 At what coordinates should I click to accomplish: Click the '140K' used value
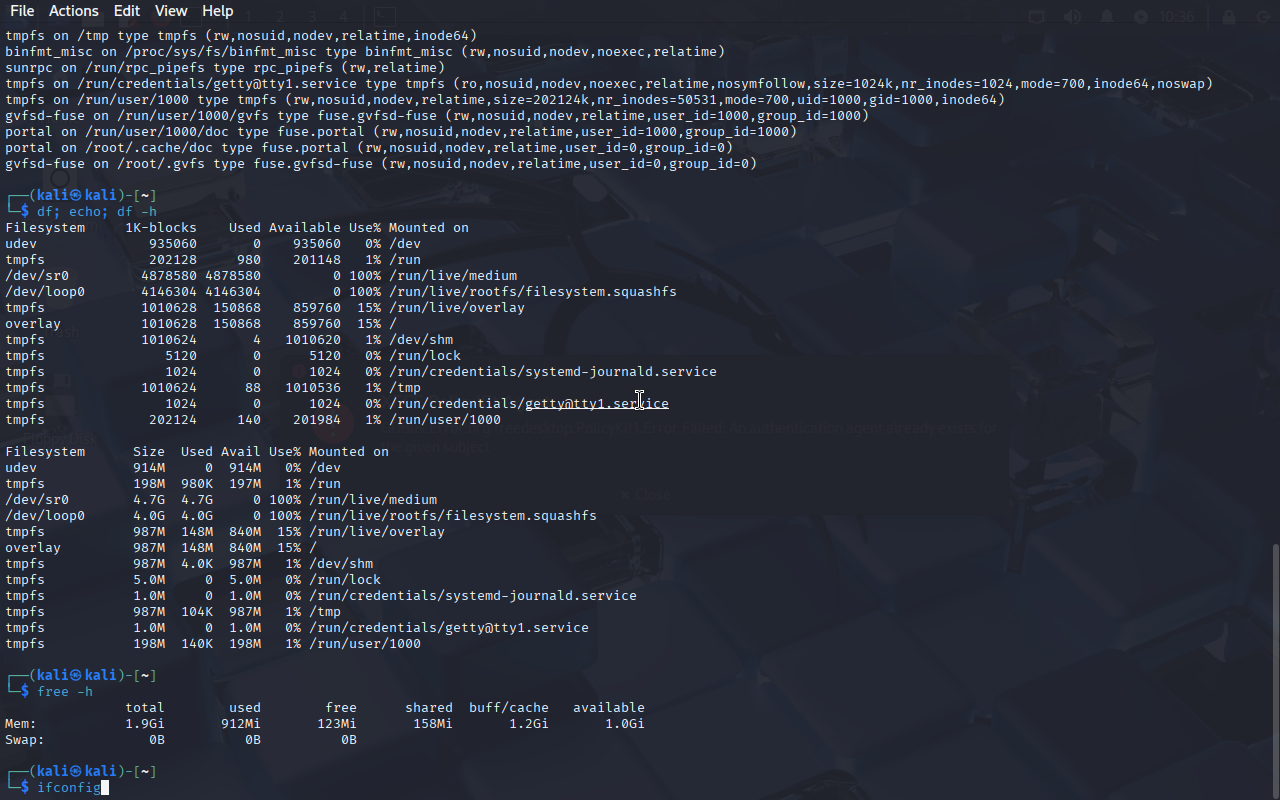click(x=197, y=644)
